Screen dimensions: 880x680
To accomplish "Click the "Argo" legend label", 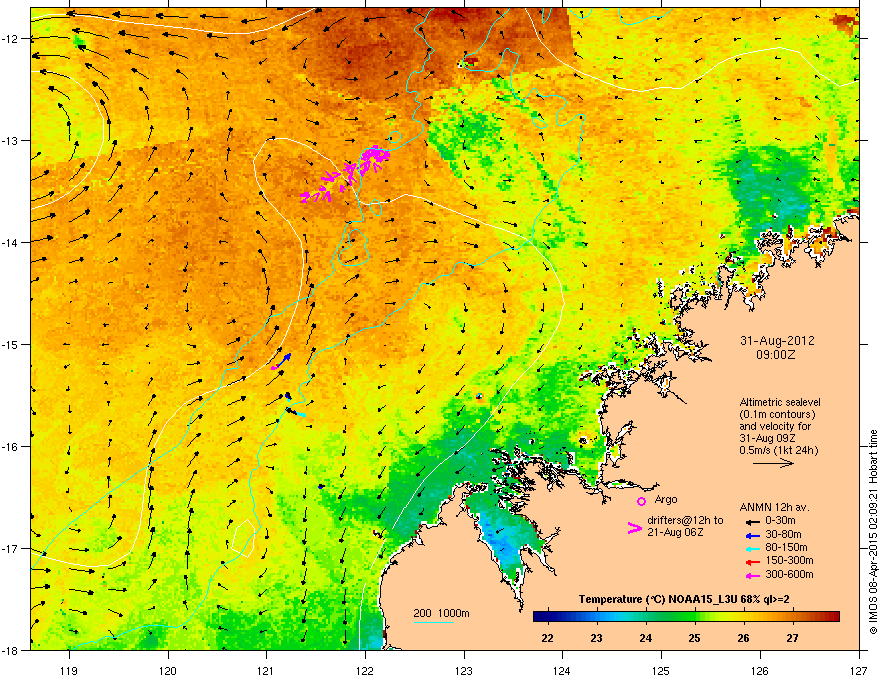I will coord(666,500).
